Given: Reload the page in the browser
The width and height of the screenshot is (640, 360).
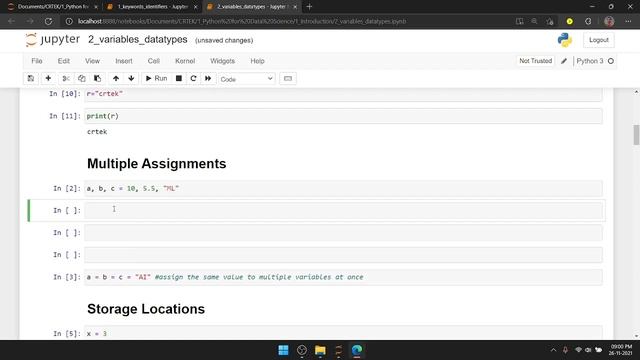Looking at the screenshot, I should (x=48, y=21).
